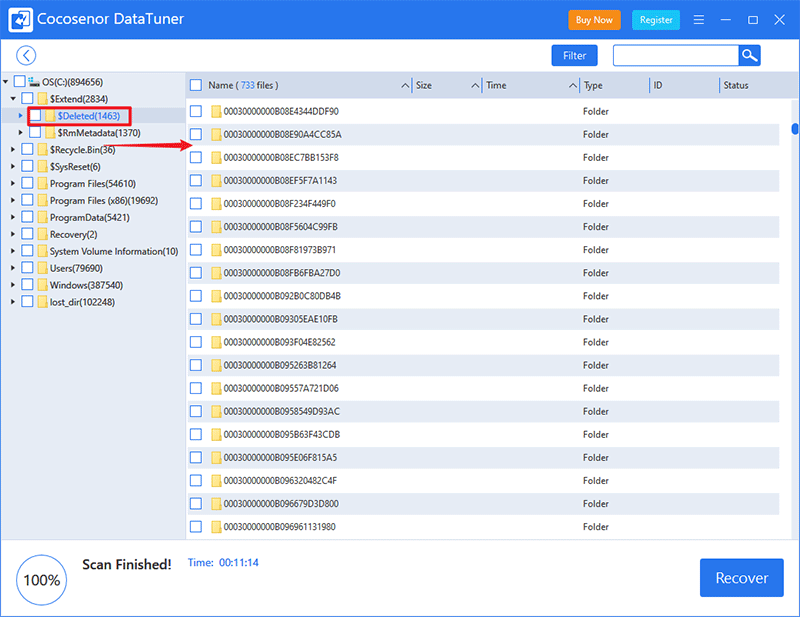Click the file list vertical scrollbar thumb

click(x=795, y=128)
